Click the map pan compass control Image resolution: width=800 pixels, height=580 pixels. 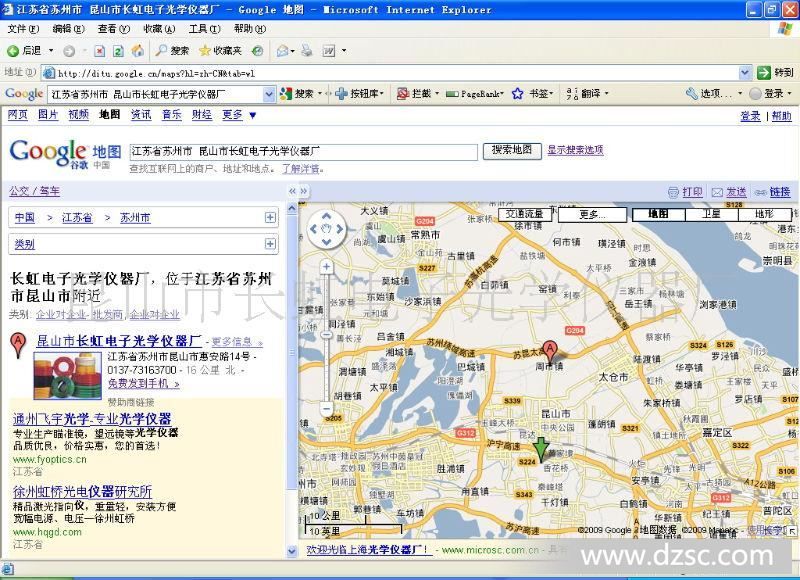click(x=327, y=229)
